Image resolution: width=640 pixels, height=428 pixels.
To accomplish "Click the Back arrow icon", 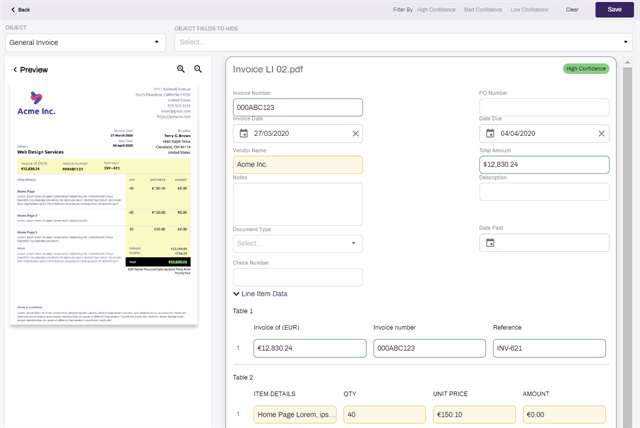I will pyautogui.click(x=13, y=9).
